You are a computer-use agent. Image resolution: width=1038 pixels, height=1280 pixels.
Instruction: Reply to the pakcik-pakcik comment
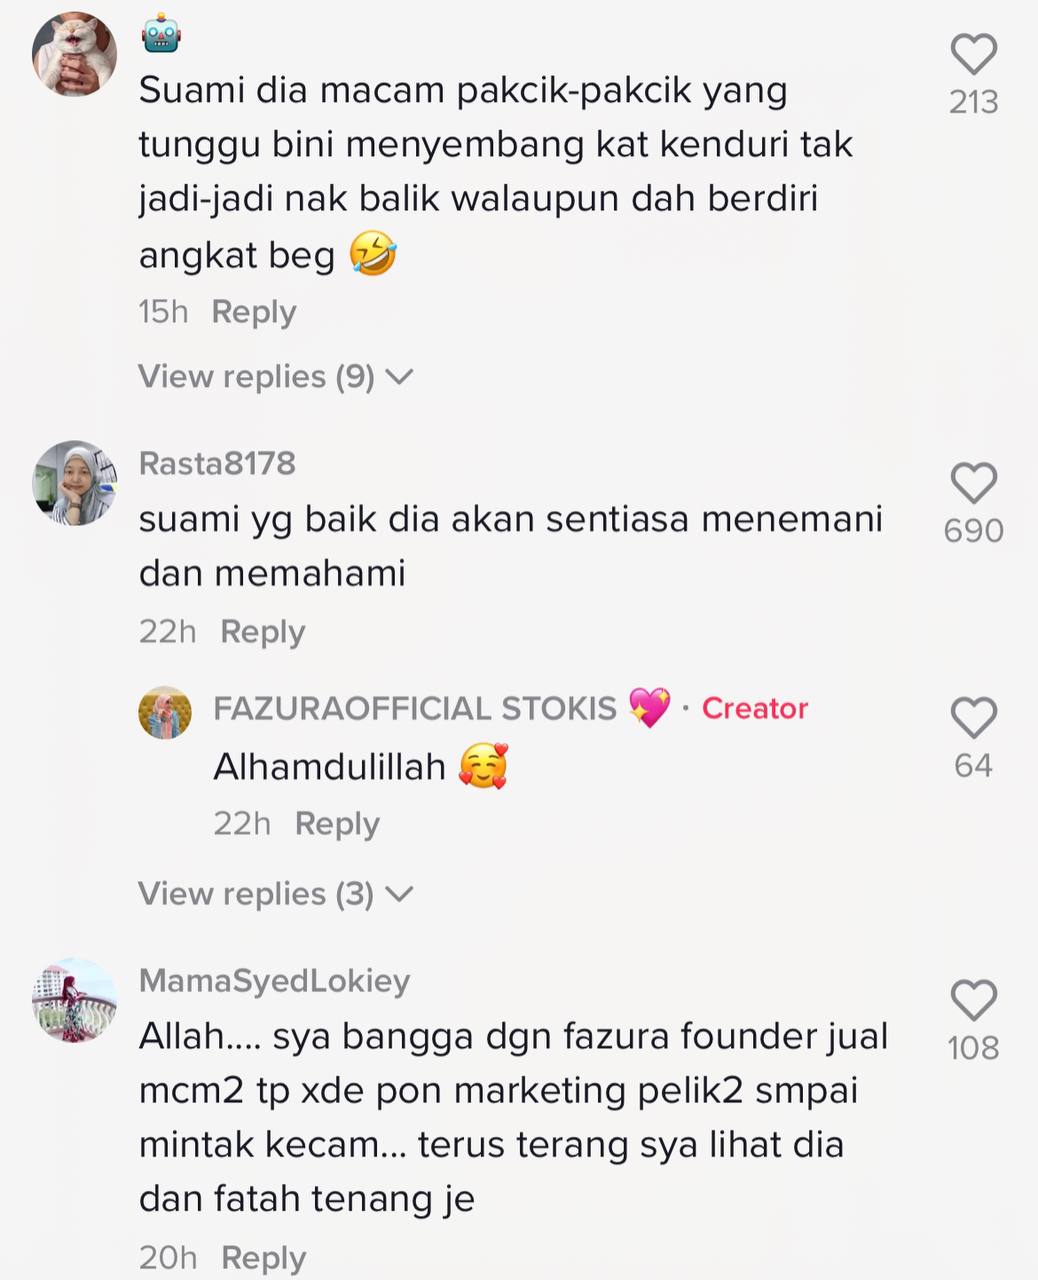tap(254, 312)
